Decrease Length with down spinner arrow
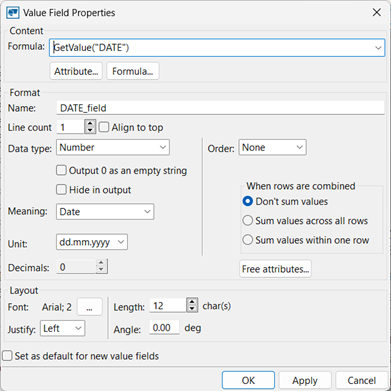Viewport: 391px width, 392px height. tap(192, 308)
